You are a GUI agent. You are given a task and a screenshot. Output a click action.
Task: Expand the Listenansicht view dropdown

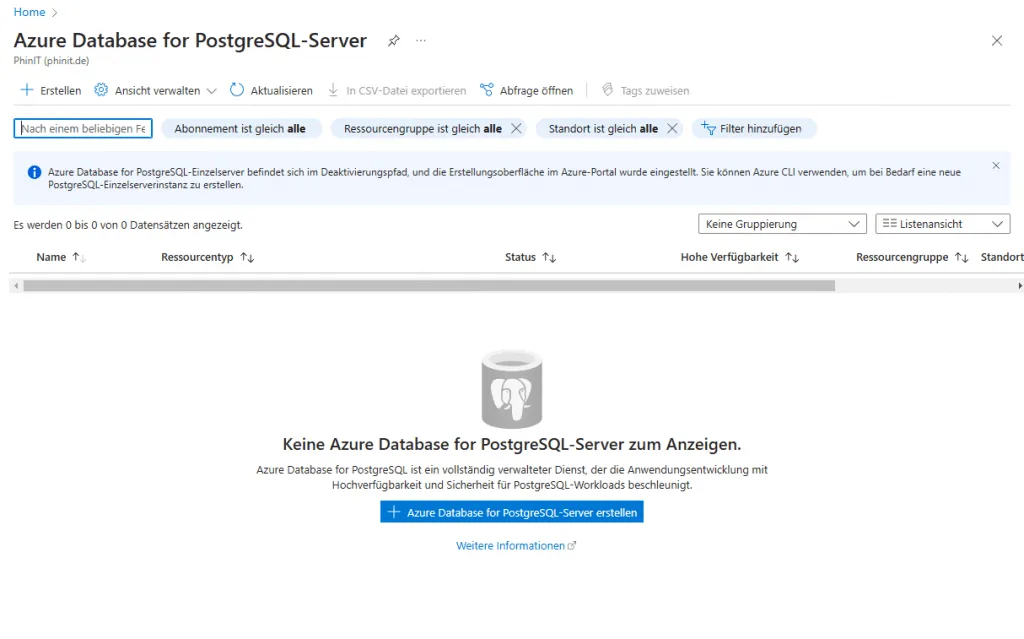click(942, 224)
